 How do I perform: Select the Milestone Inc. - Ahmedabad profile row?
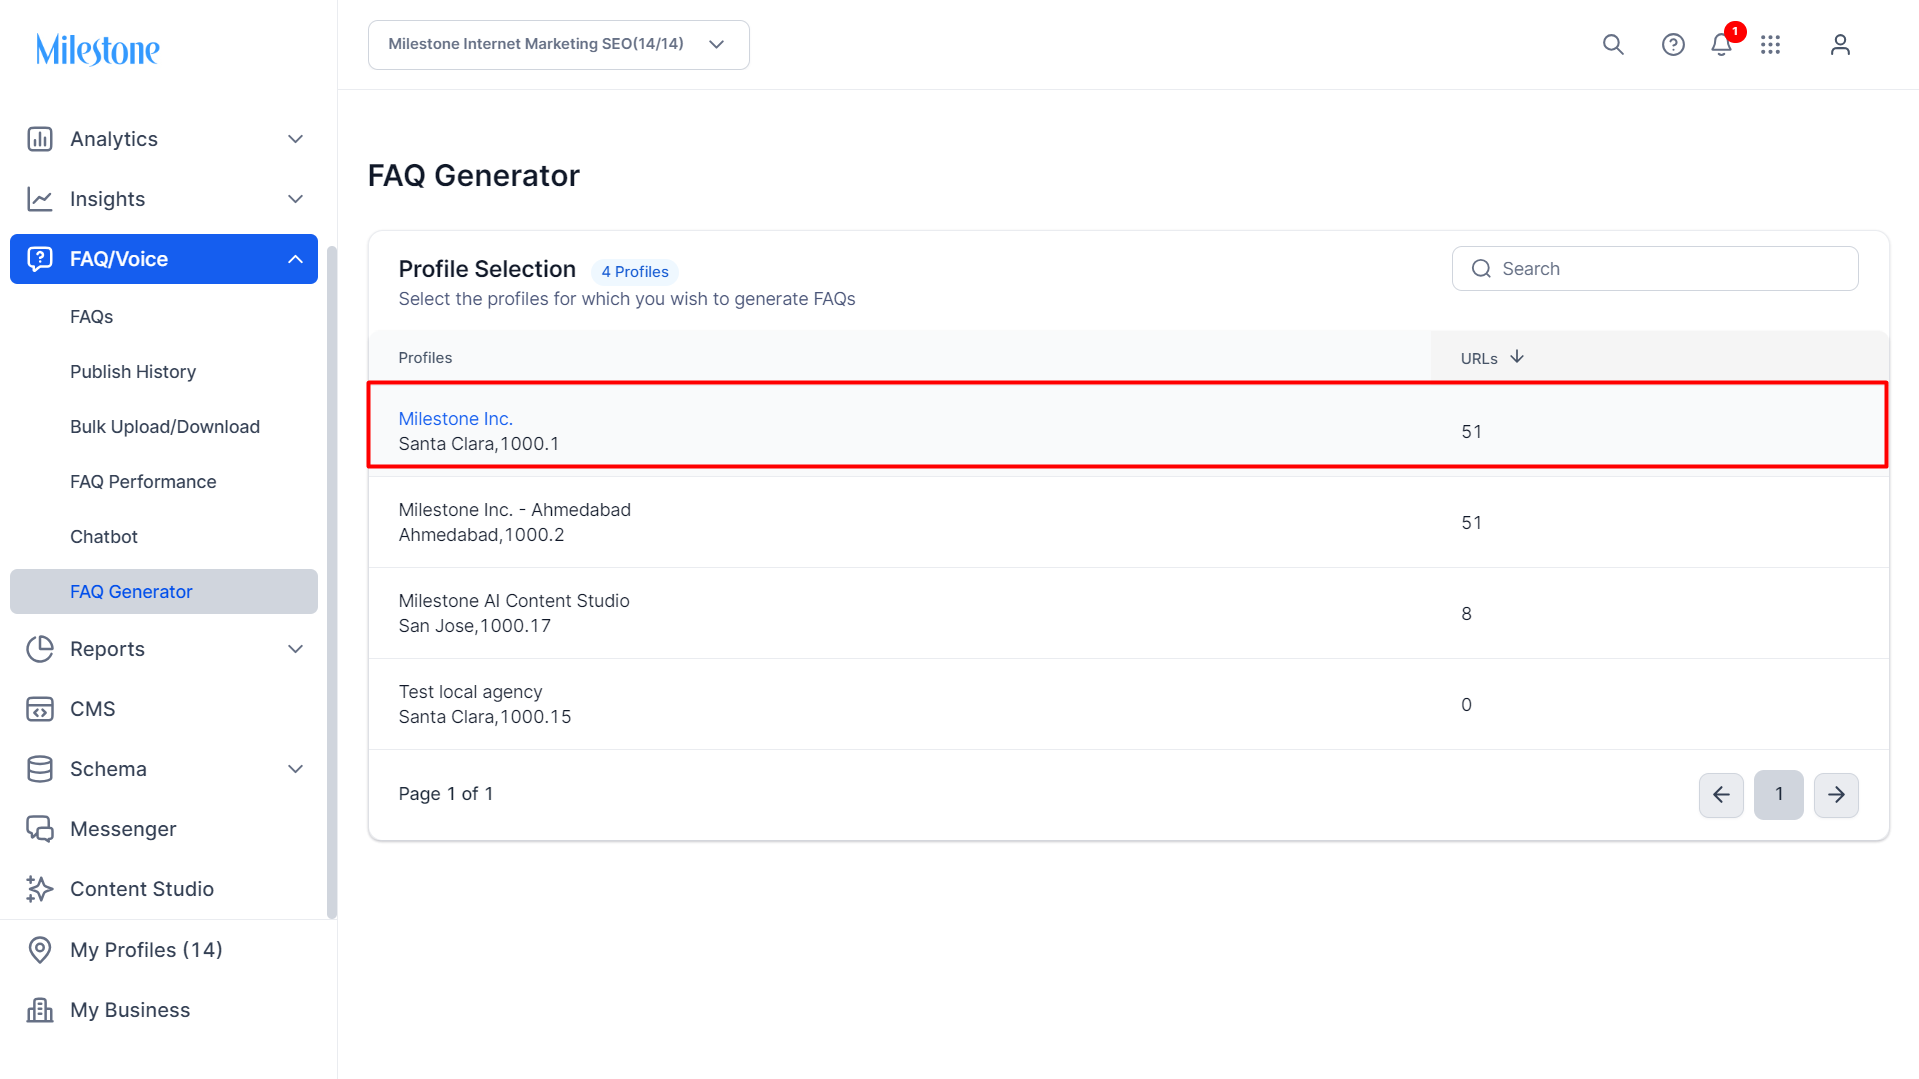pos(1129,523)
